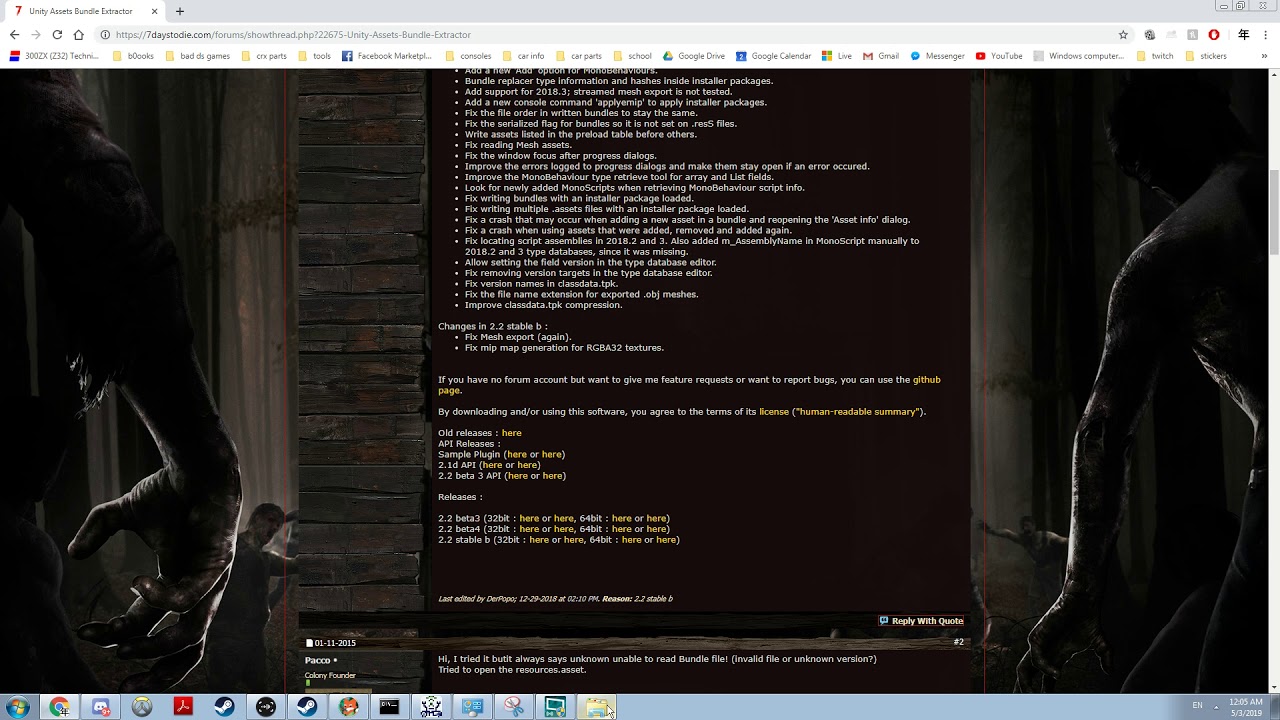The width and height of the screenshot is (1280, 720).
Task: Open the command prompt taskbar icon
Action: (389, 707)
